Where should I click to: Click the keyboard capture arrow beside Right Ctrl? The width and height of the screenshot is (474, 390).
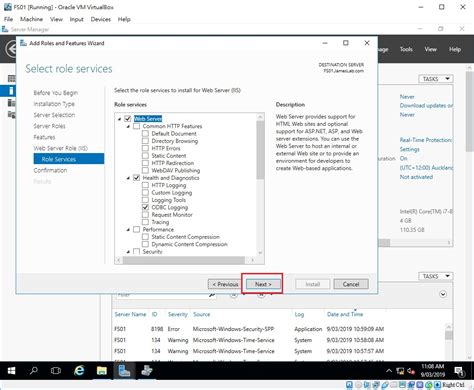point(437,385)
